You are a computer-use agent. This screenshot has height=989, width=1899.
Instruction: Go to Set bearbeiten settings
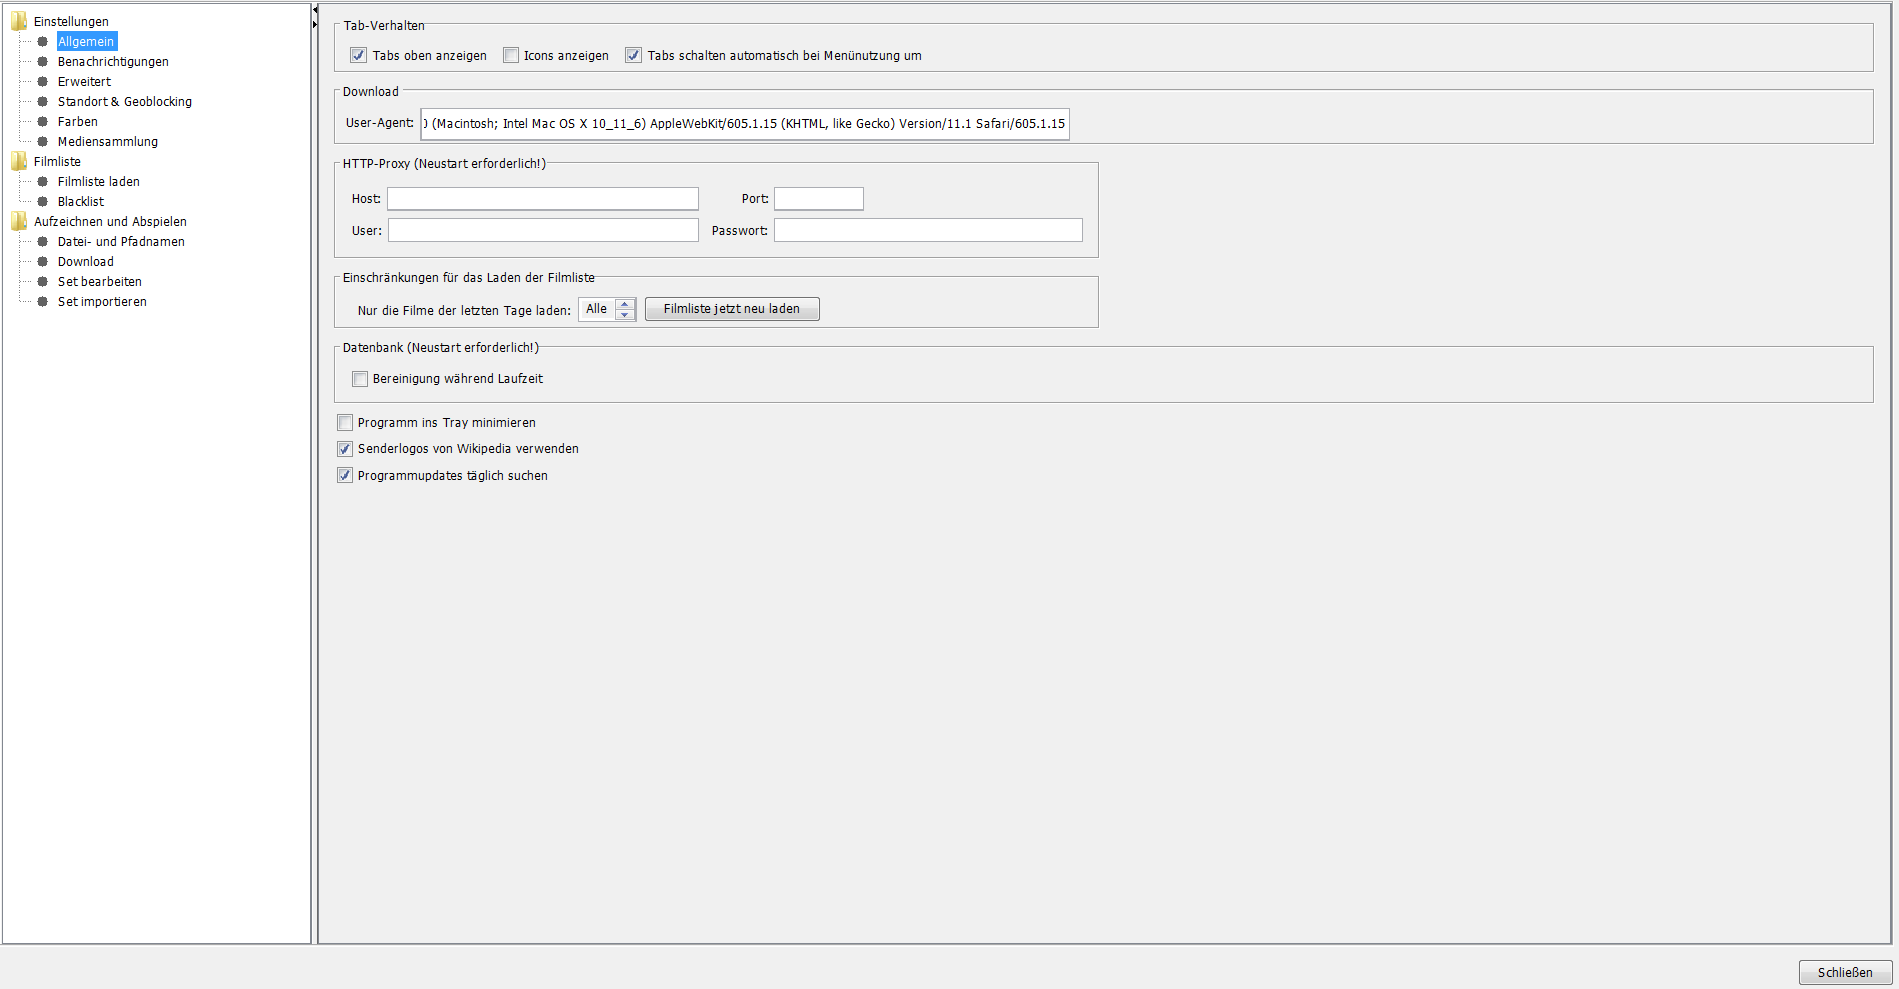tap(99, 282)
